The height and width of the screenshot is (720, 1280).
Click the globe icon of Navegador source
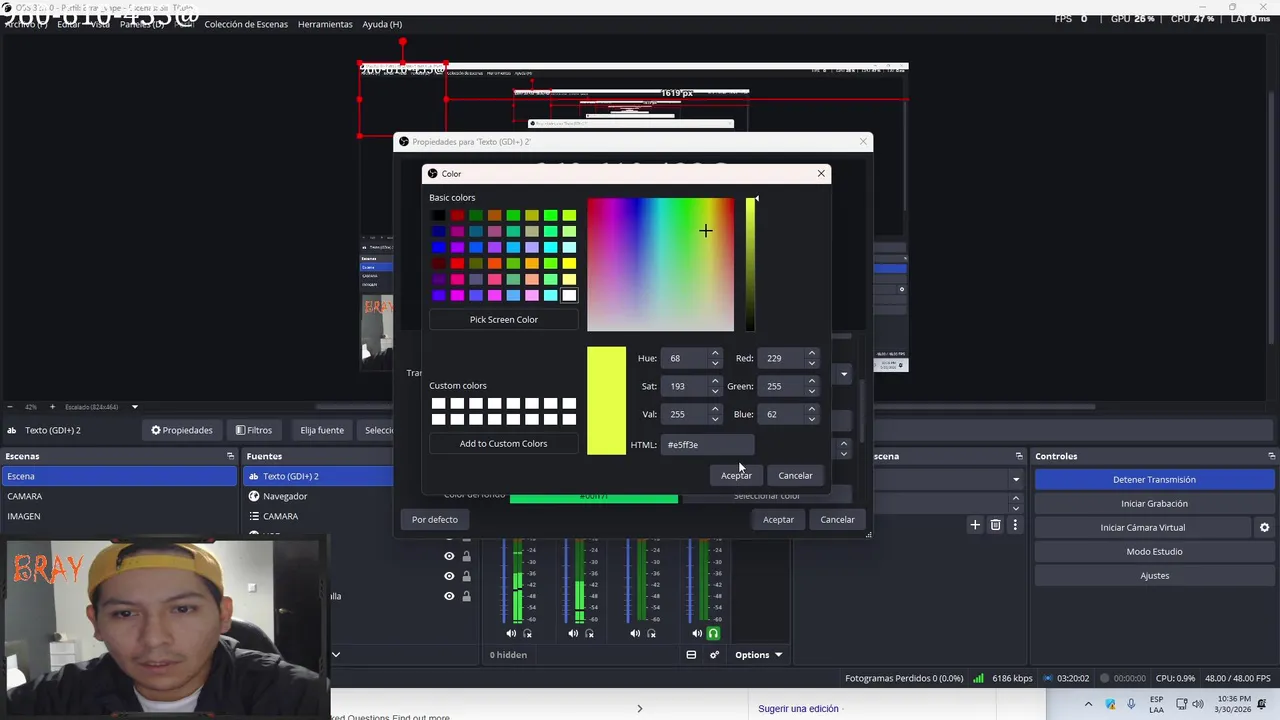point(254,496)
